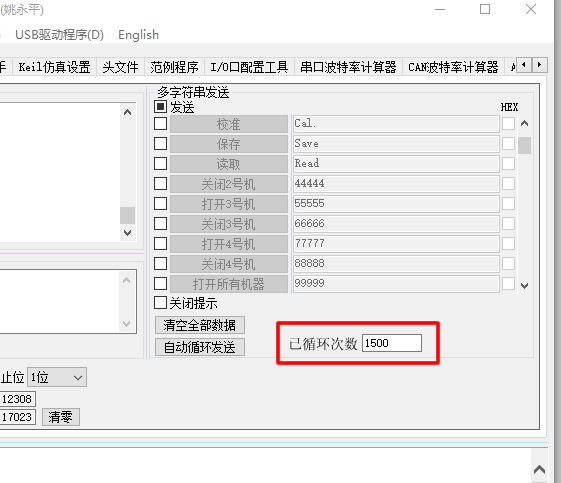This screenshot has width=561, height=483.
Task: Toggle HEX checkbox for Read row
Action: click(x=508, y=164)
